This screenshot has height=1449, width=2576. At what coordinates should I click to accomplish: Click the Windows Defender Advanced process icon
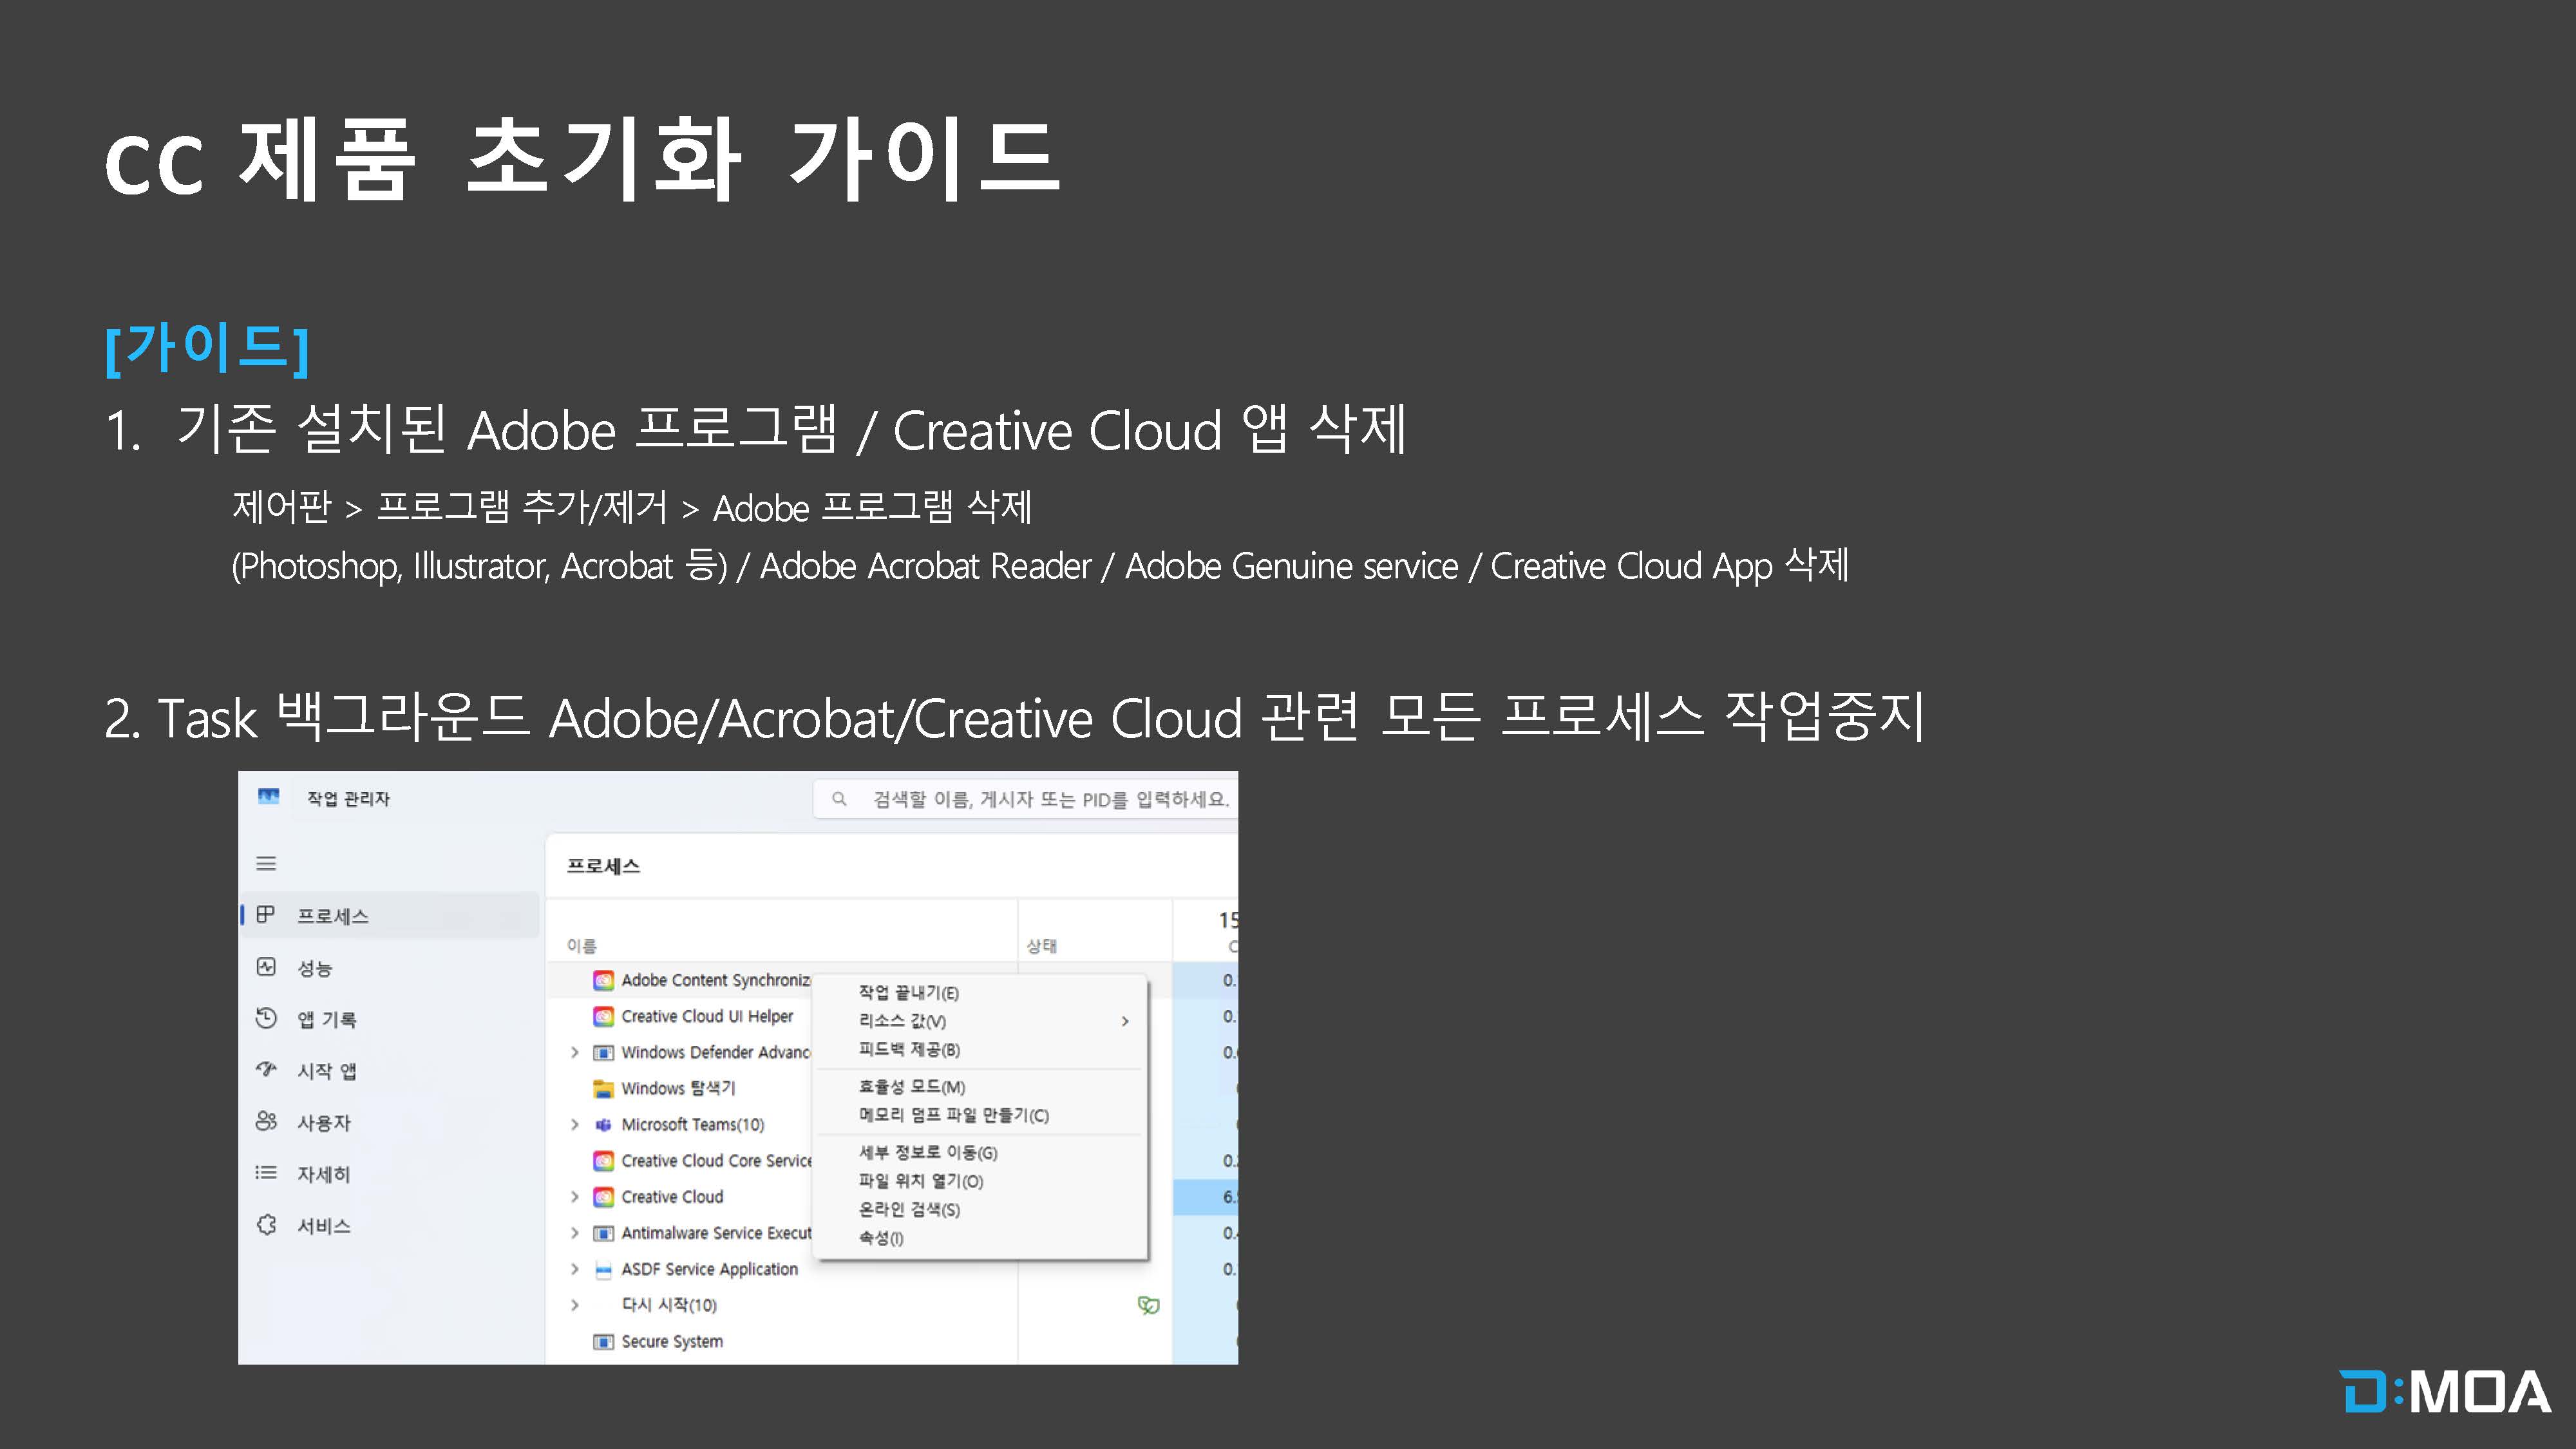[603, 1052]
